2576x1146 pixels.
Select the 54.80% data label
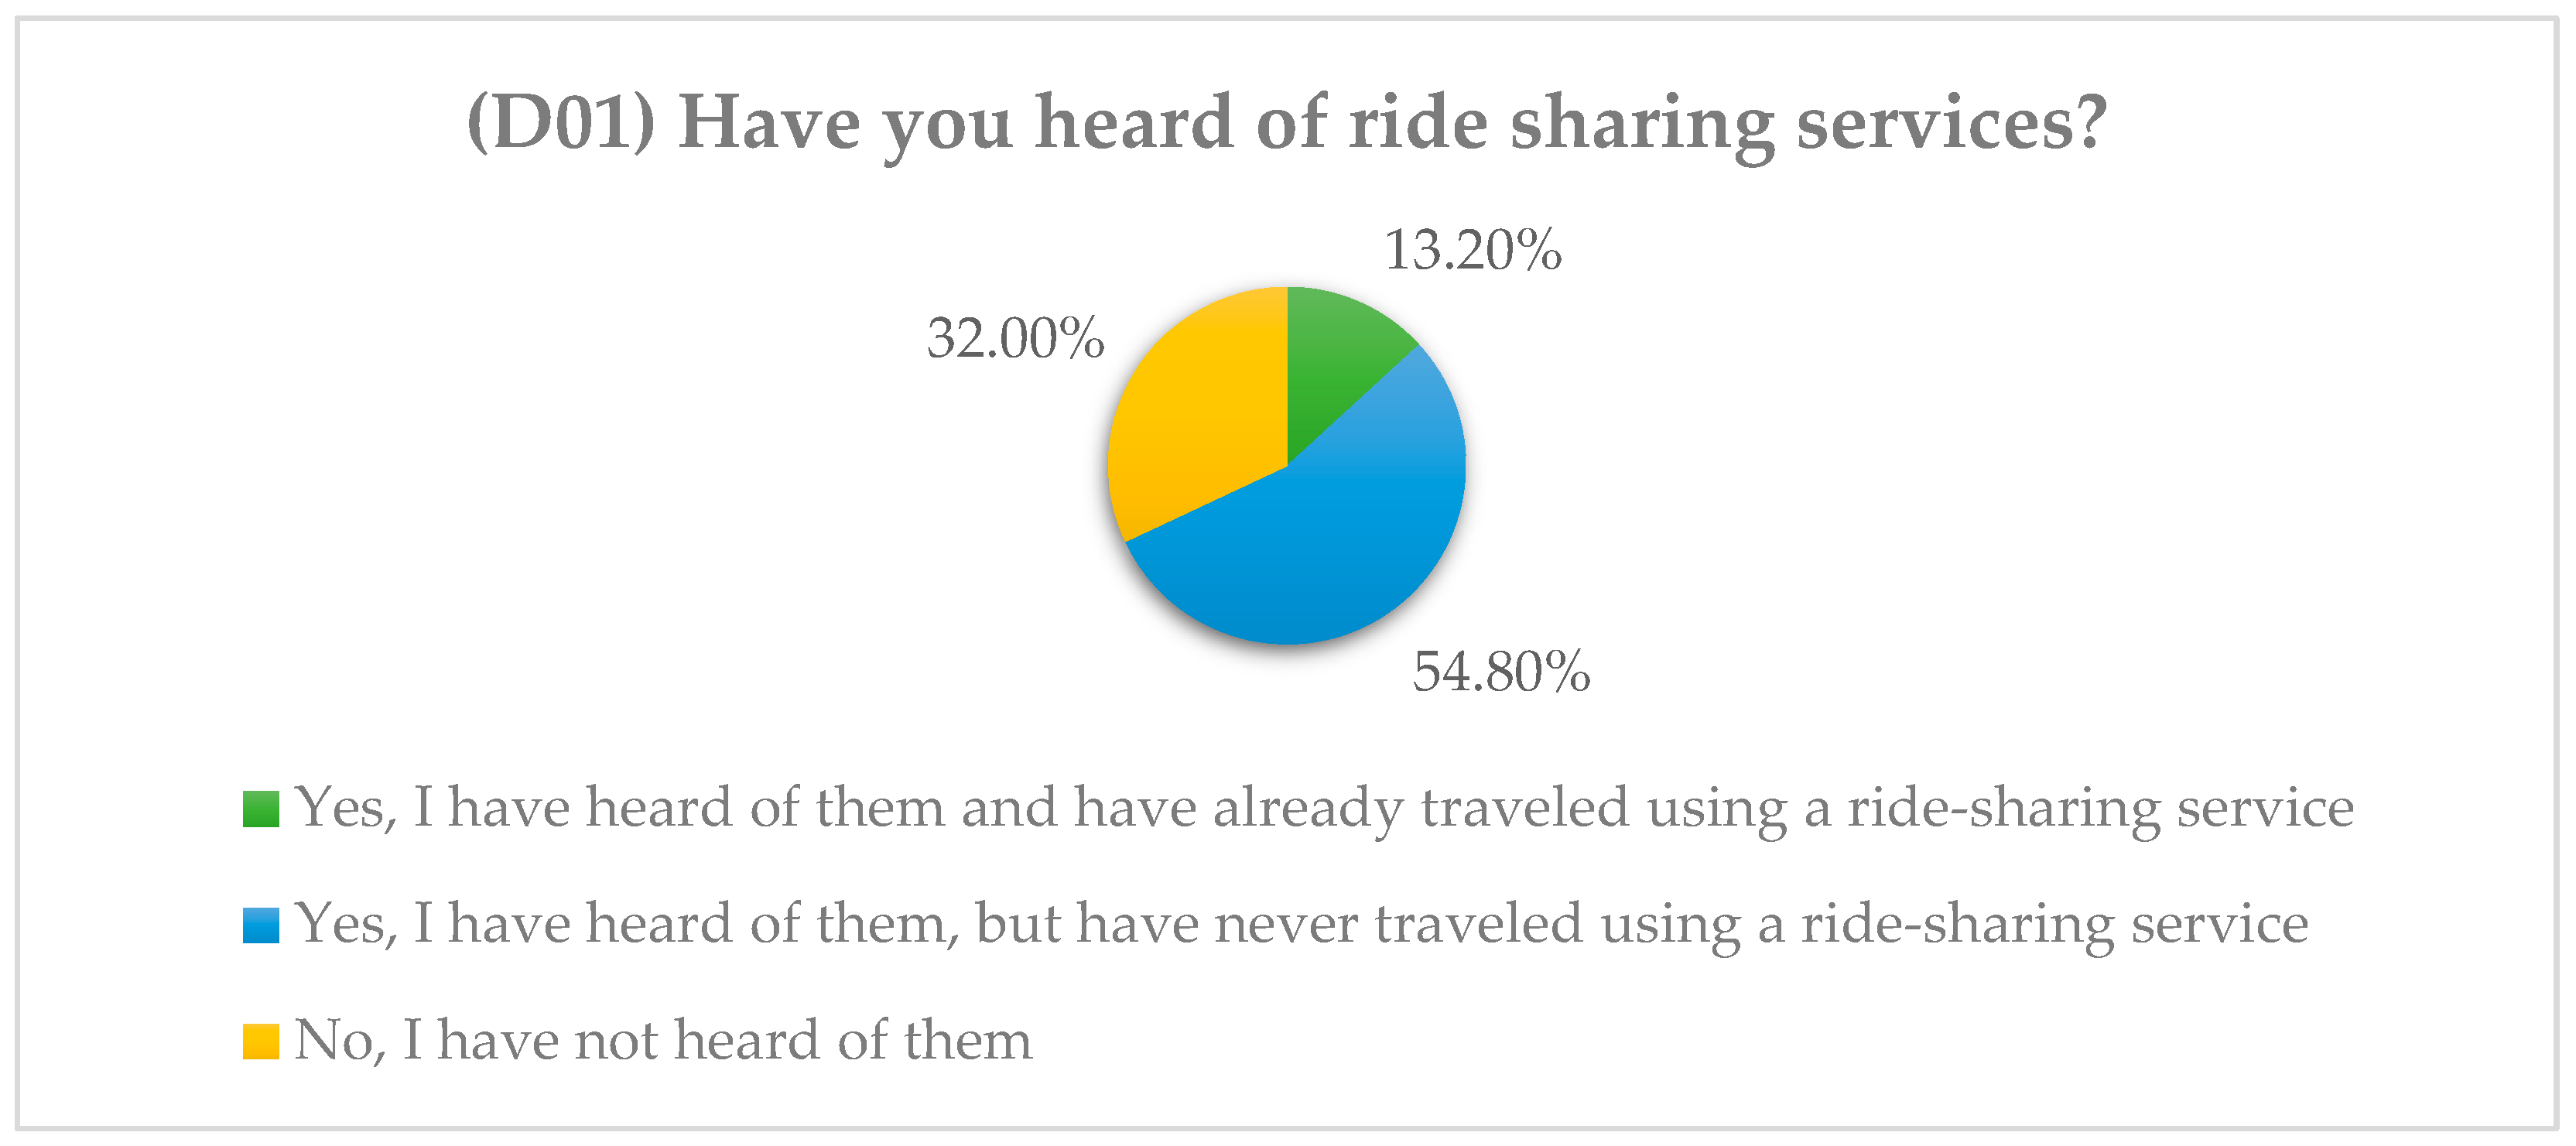[1500, 671]
